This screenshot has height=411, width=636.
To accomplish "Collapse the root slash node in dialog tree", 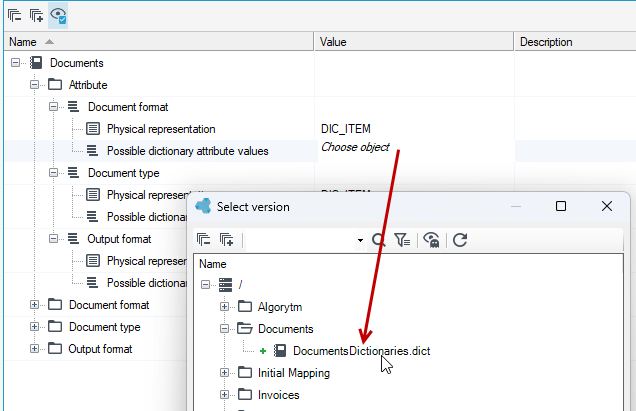I will (206, 285).
